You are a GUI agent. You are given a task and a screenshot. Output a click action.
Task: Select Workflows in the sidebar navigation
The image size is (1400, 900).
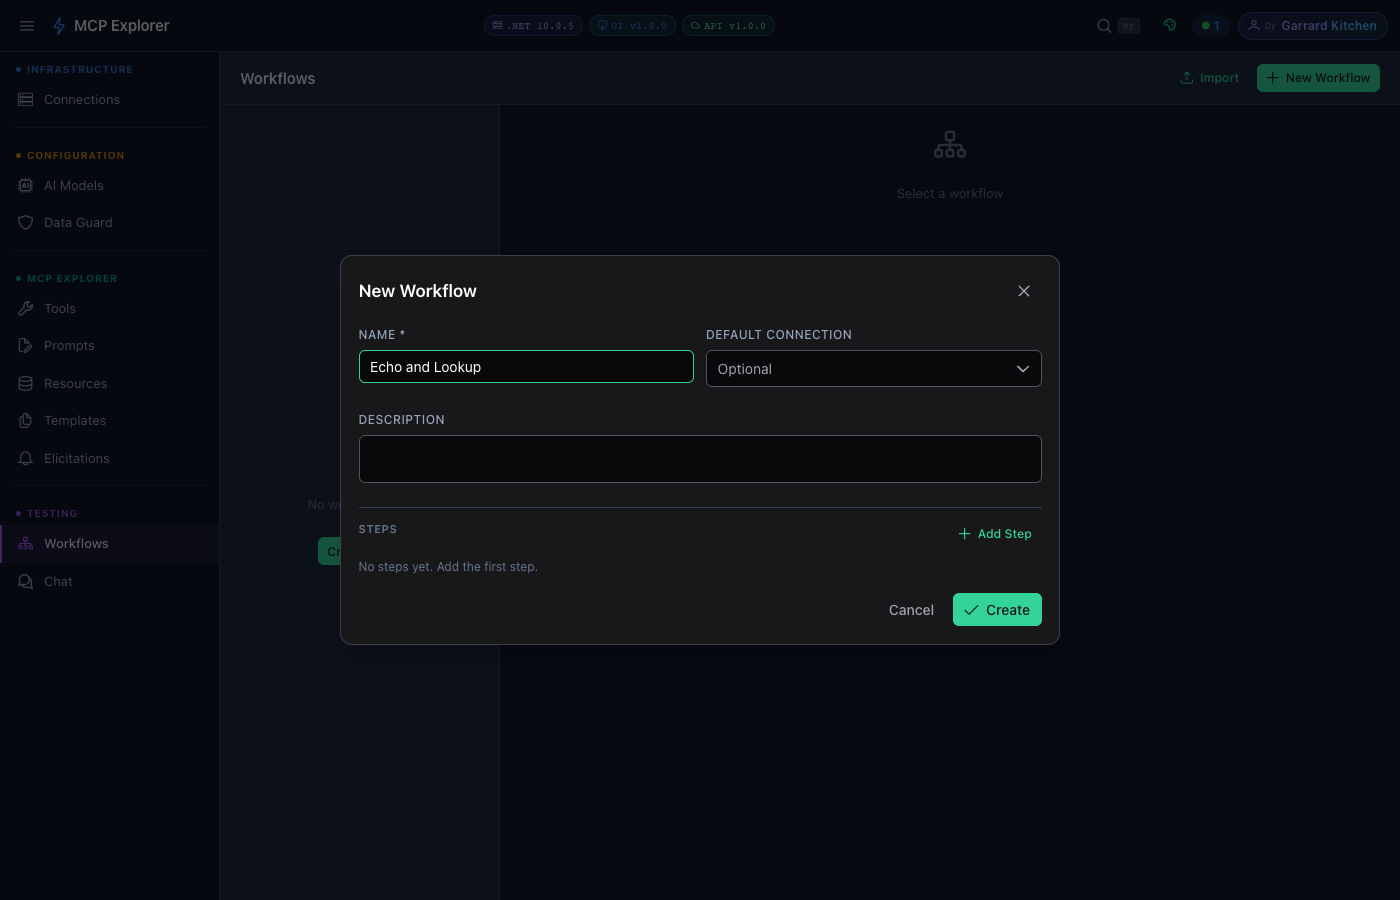coord(76,543)
